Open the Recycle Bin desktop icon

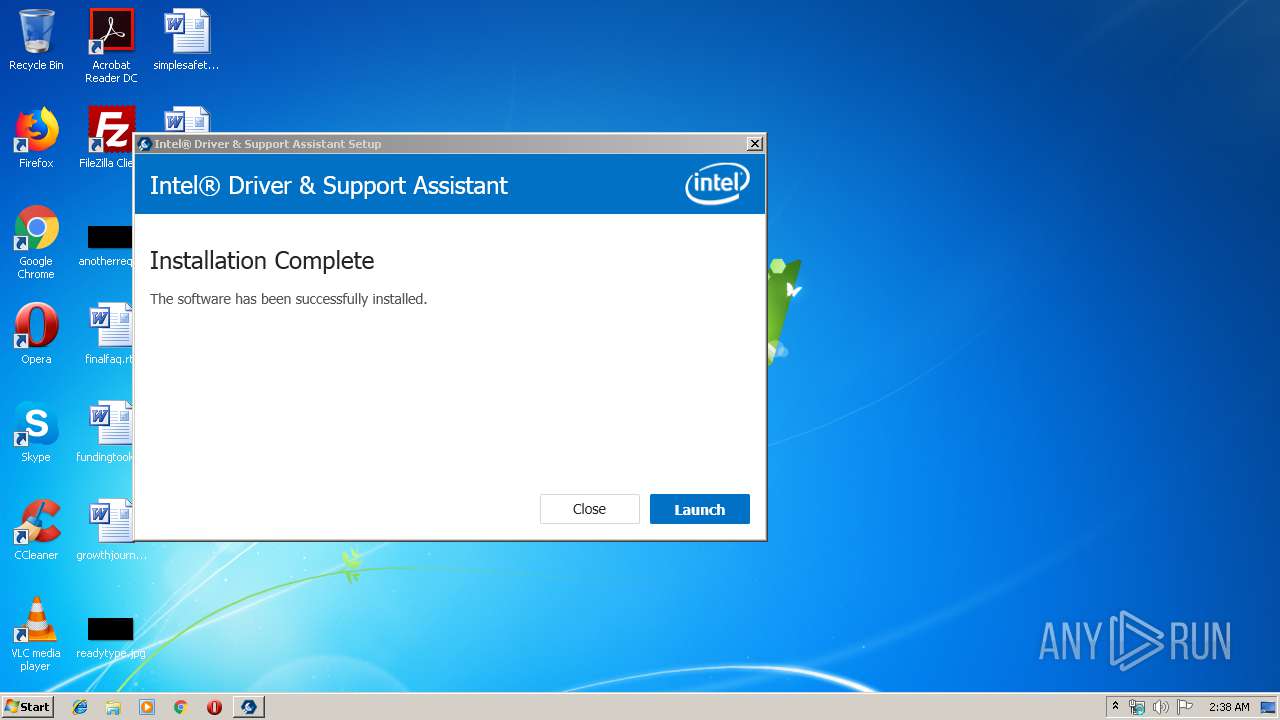click(x=36, y=40)
